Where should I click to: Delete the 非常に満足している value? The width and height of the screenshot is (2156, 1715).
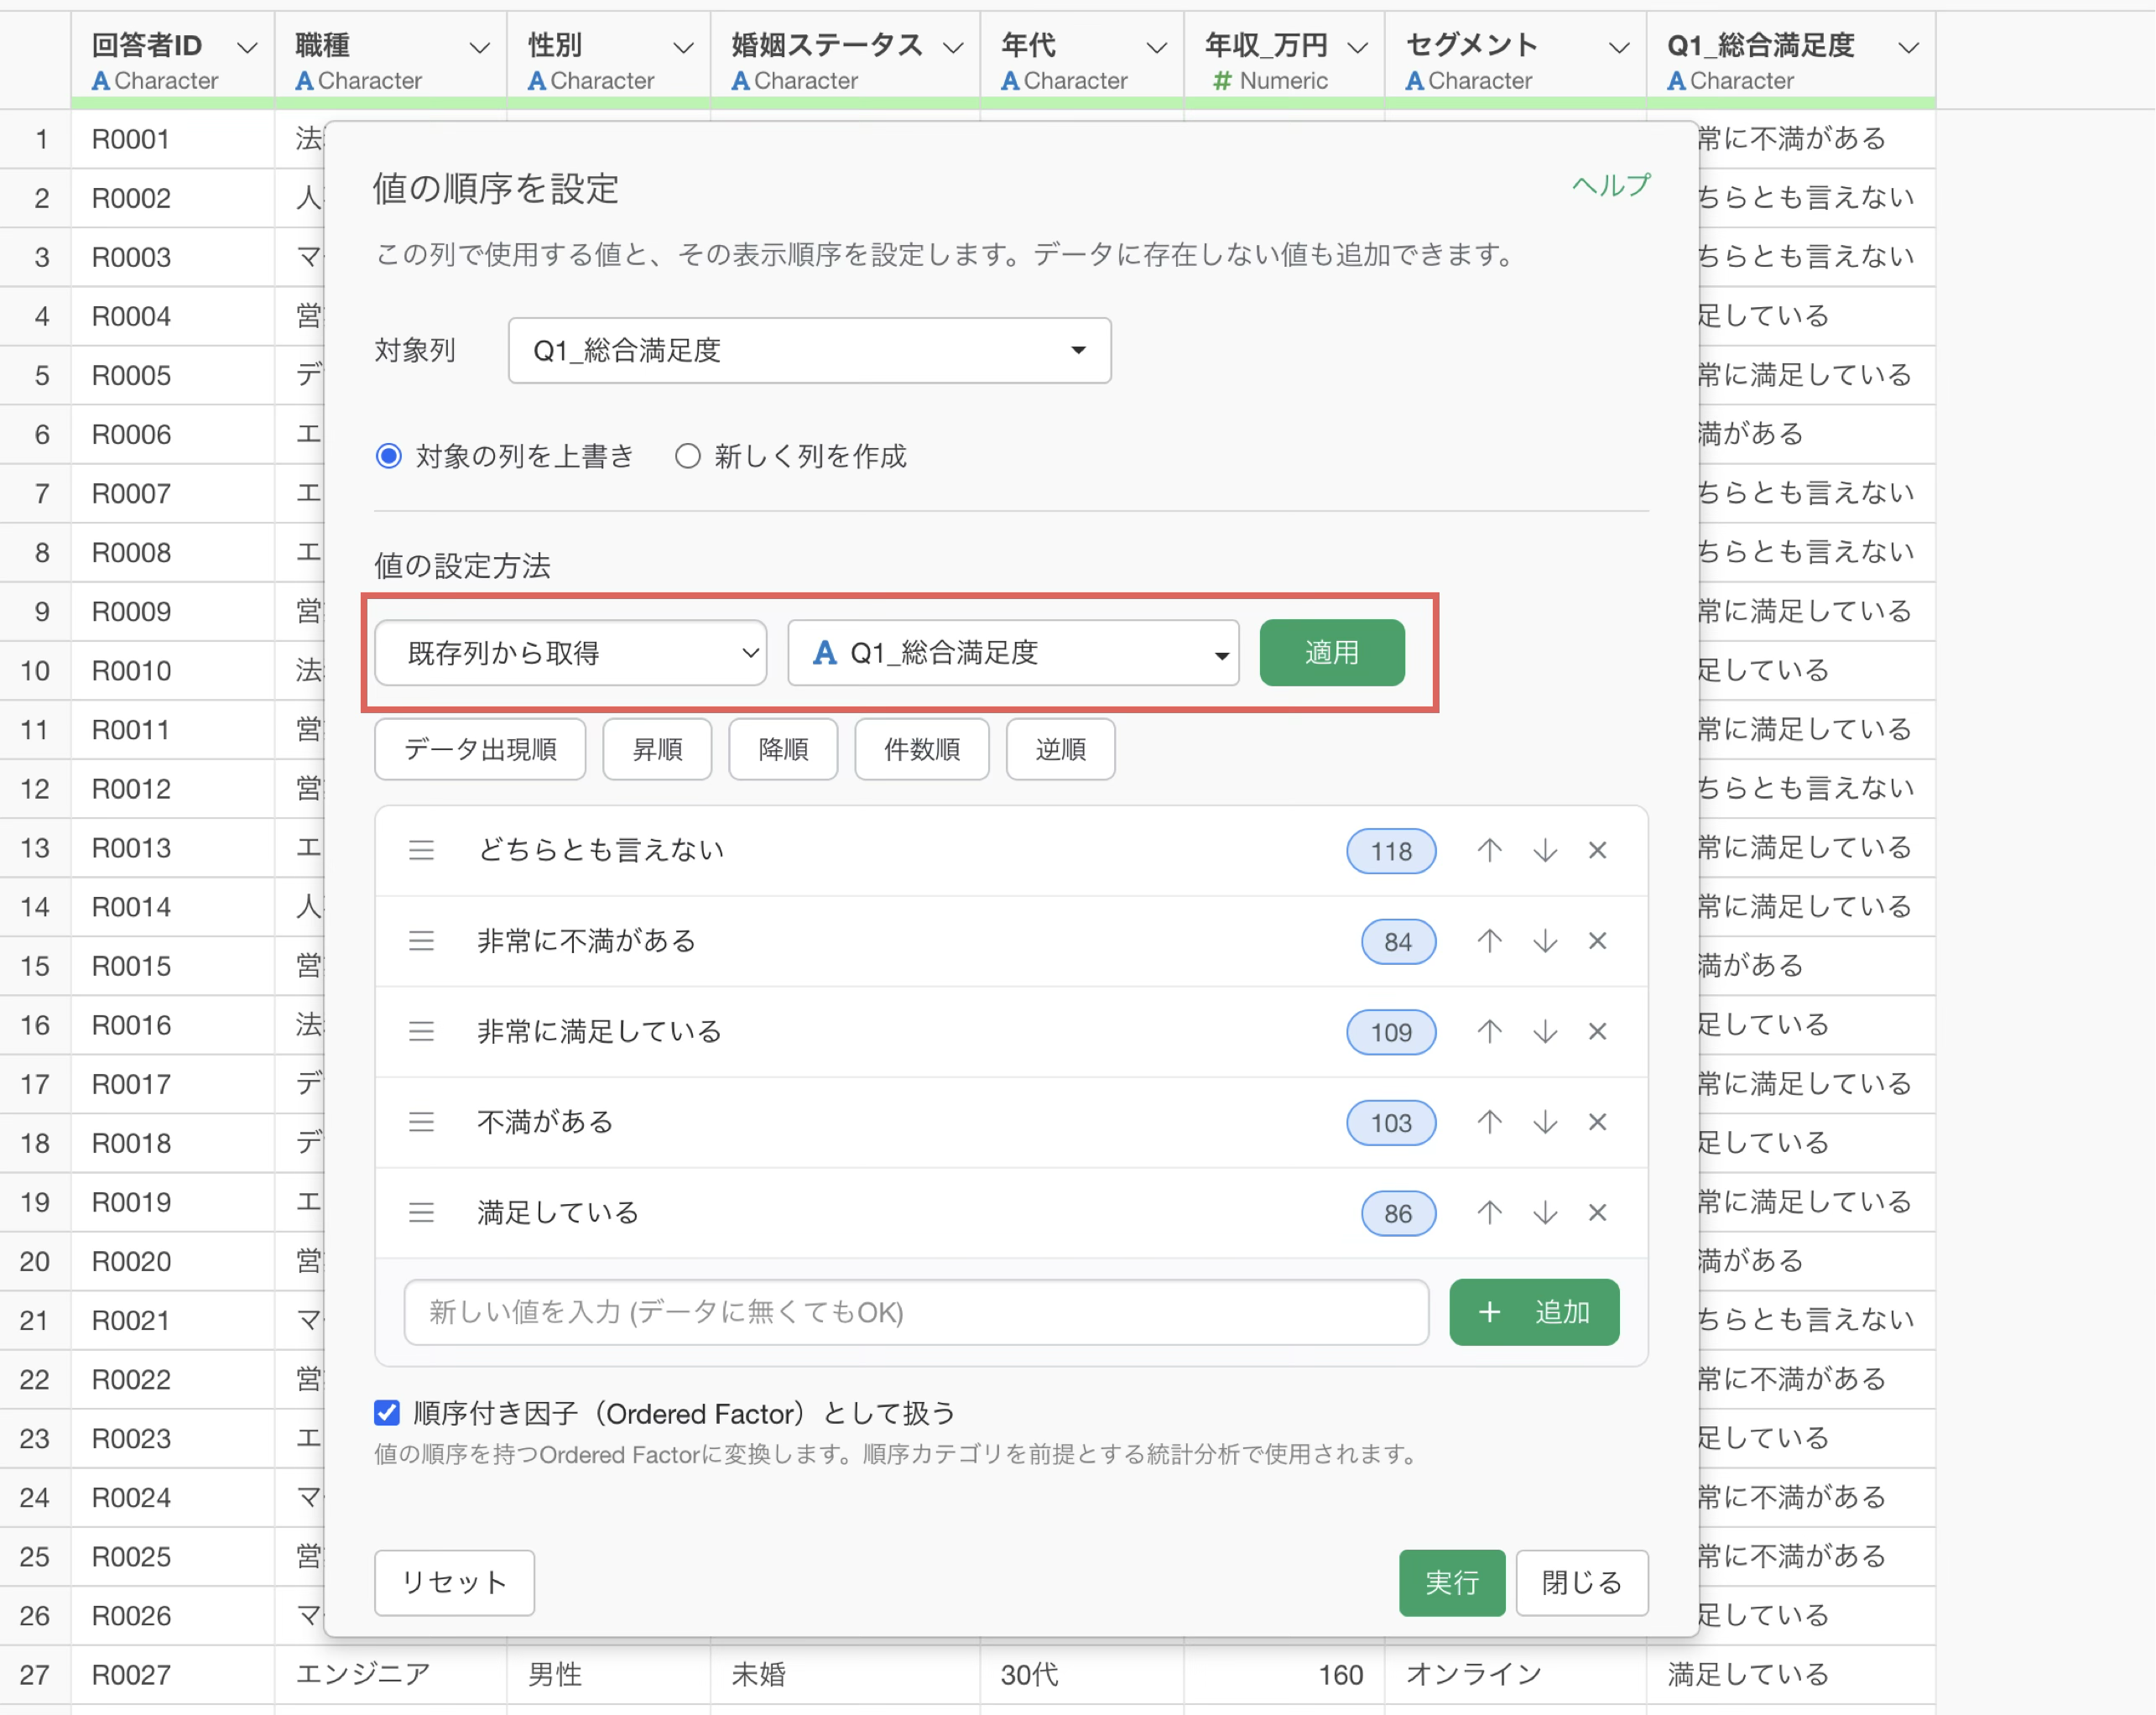[x=1598, y=1031]
